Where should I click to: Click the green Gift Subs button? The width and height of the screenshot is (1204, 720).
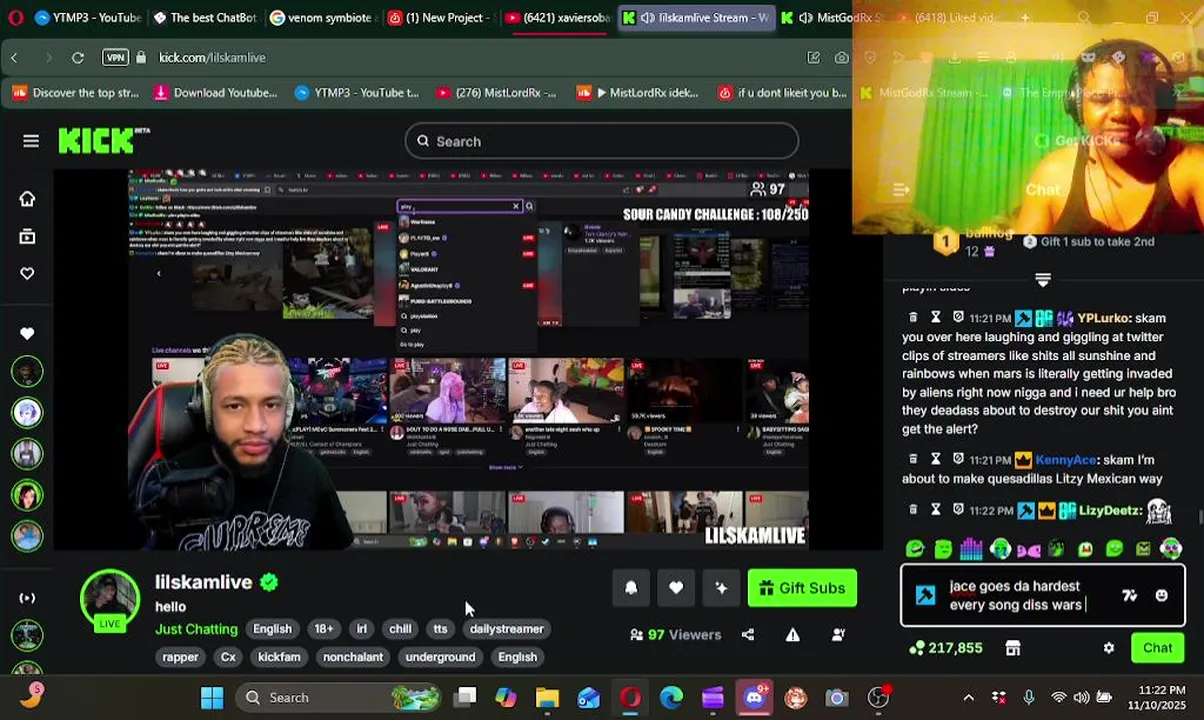pyautogui.click(x=802, y=588)
